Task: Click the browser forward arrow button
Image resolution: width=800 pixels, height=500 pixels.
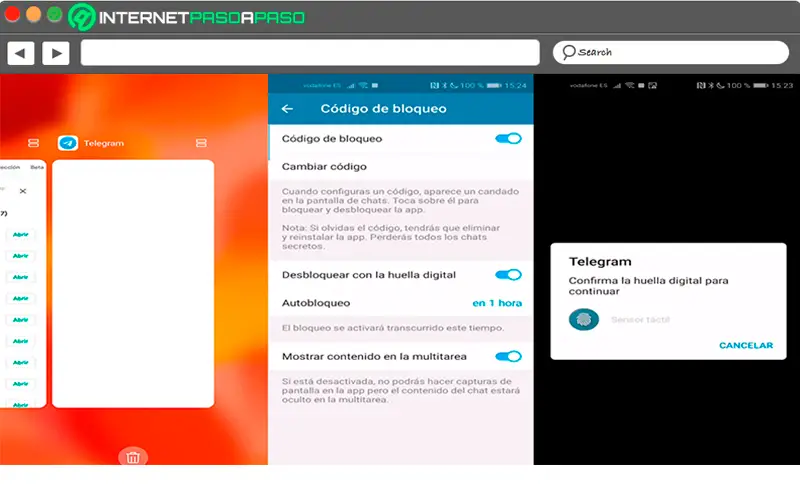Action: click(56, 53)
